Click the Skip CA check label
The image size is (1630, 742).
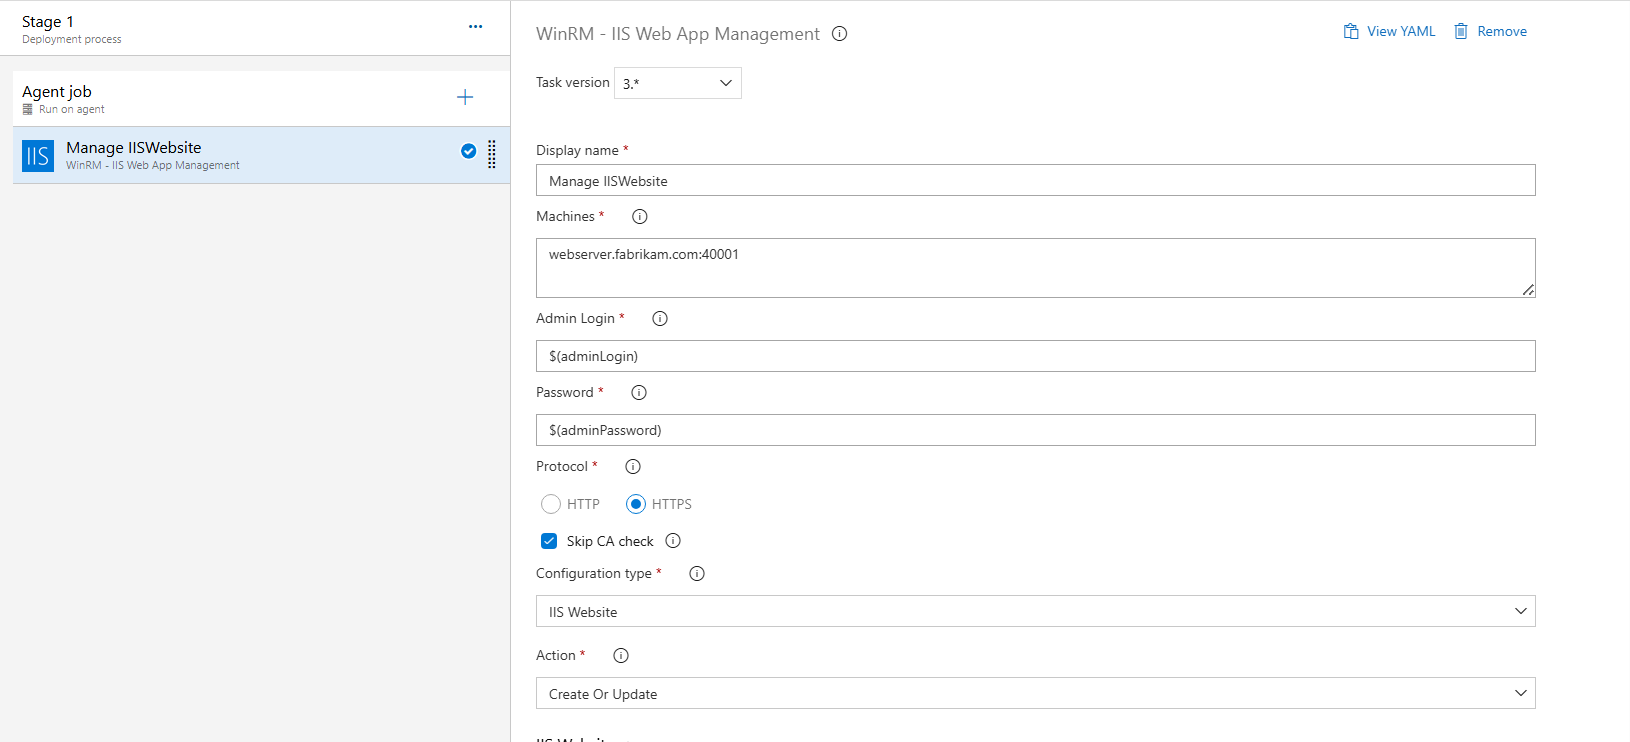(610, 541)
